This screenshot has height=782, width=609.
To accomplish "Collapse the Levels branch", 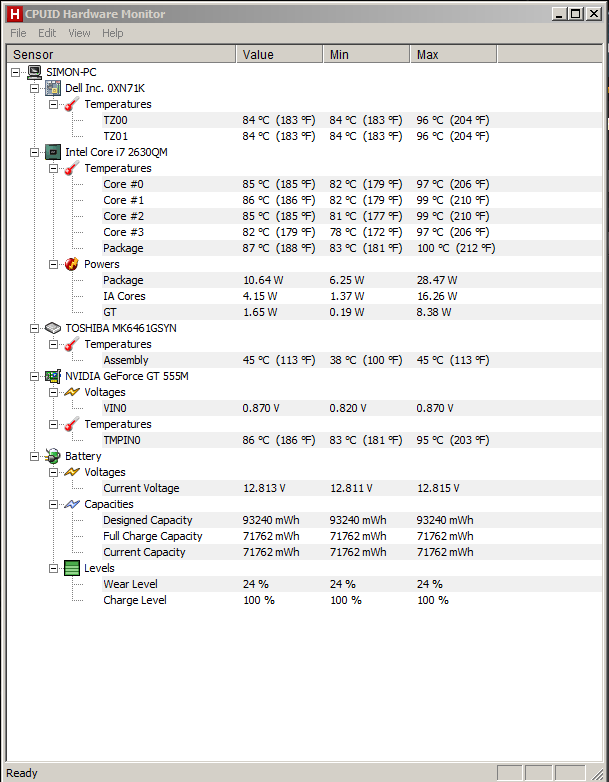I will coord(53,568).
